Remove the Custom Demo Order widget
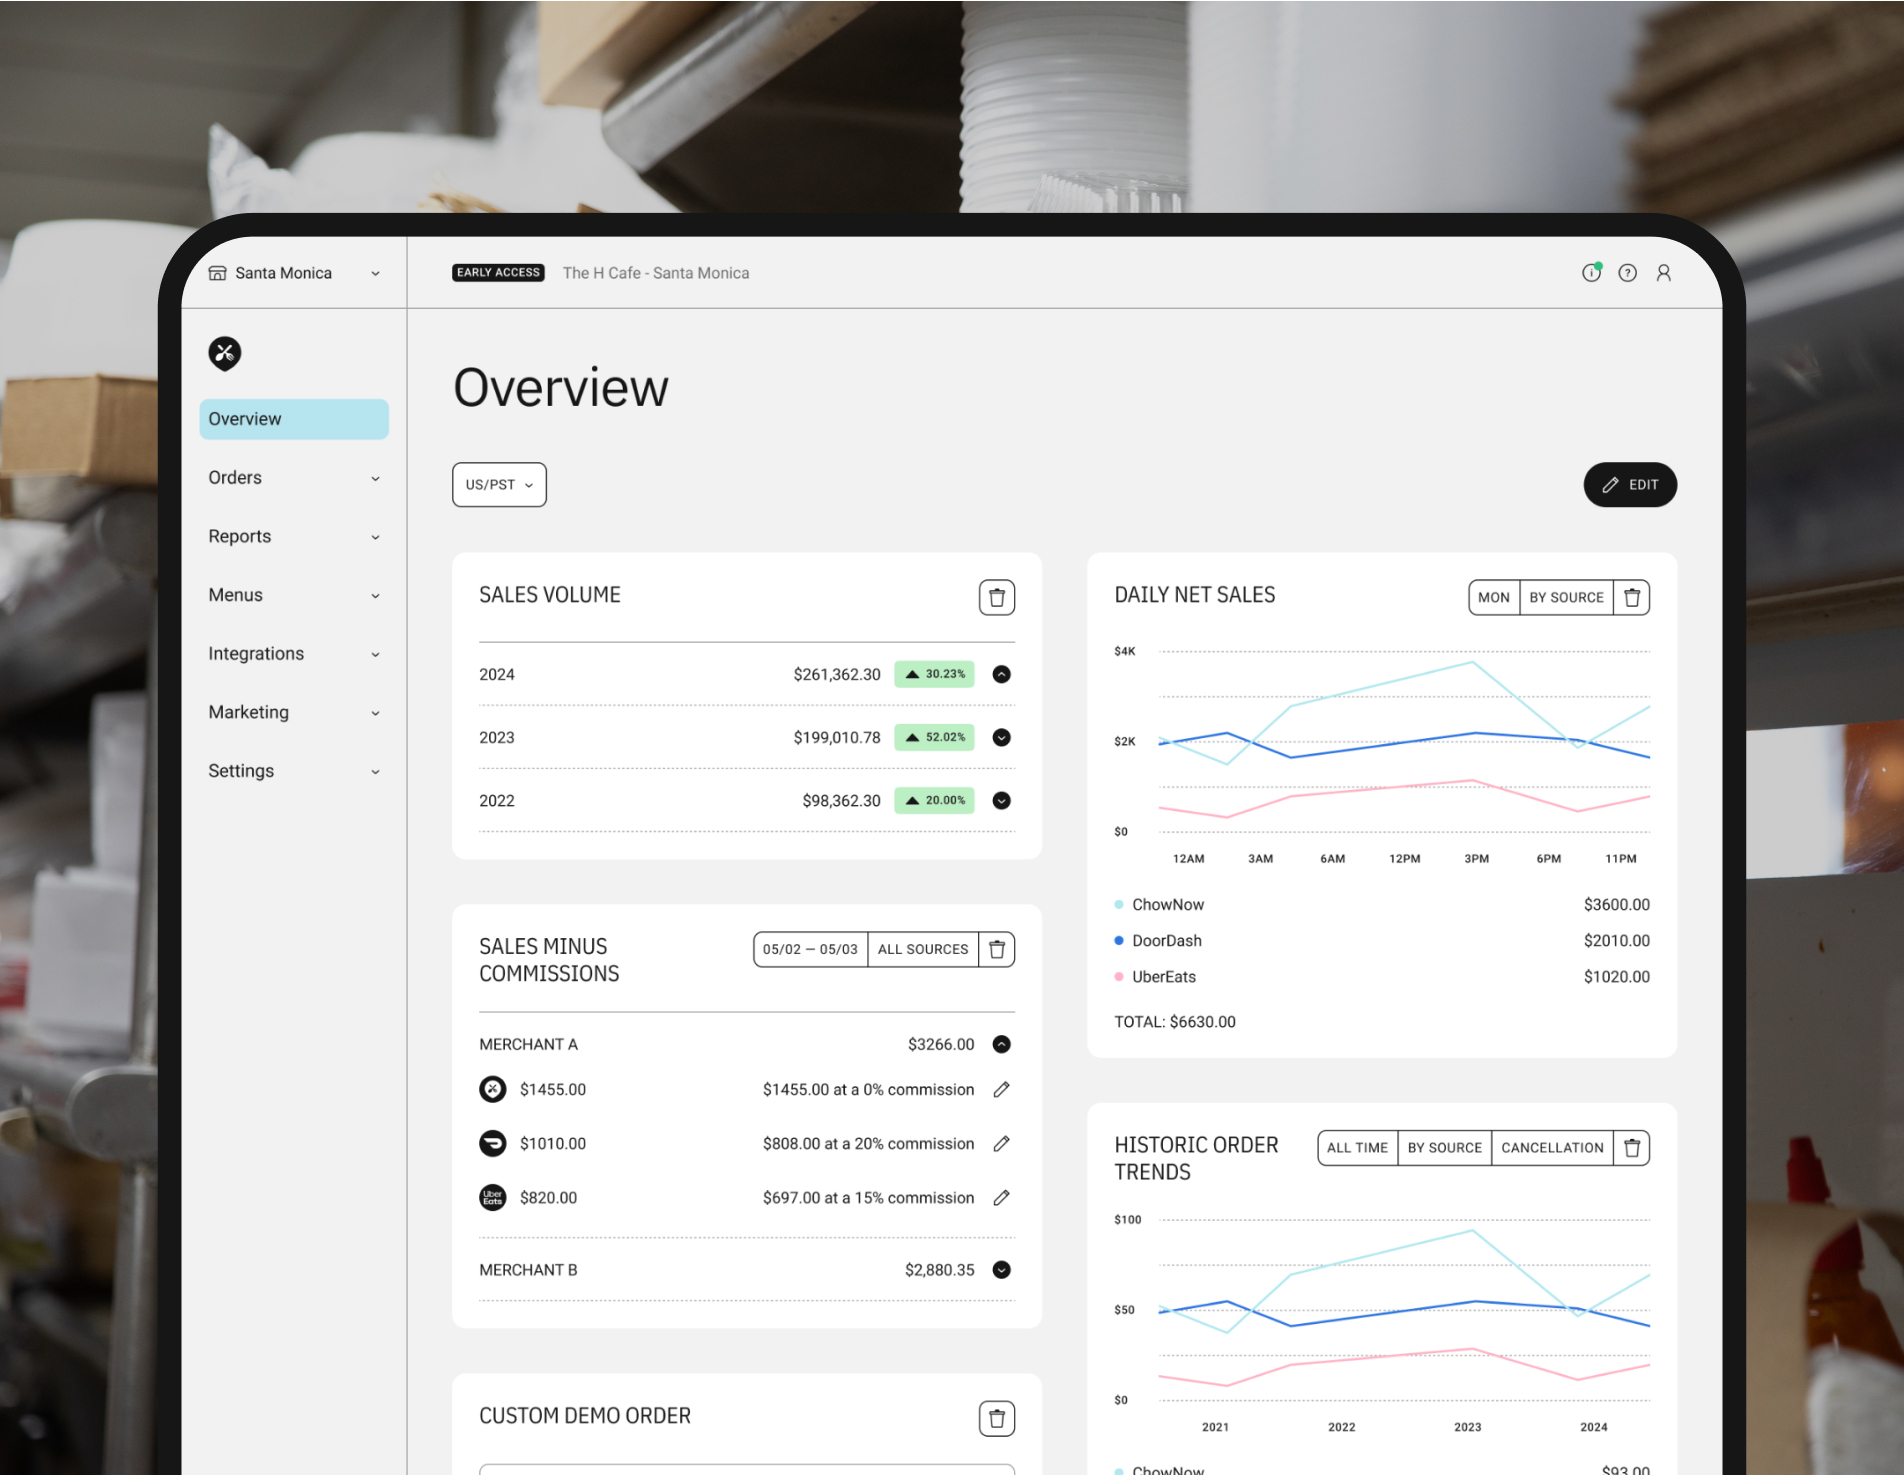Viewport: 1904px width, 1475px height. (996, 1418)
